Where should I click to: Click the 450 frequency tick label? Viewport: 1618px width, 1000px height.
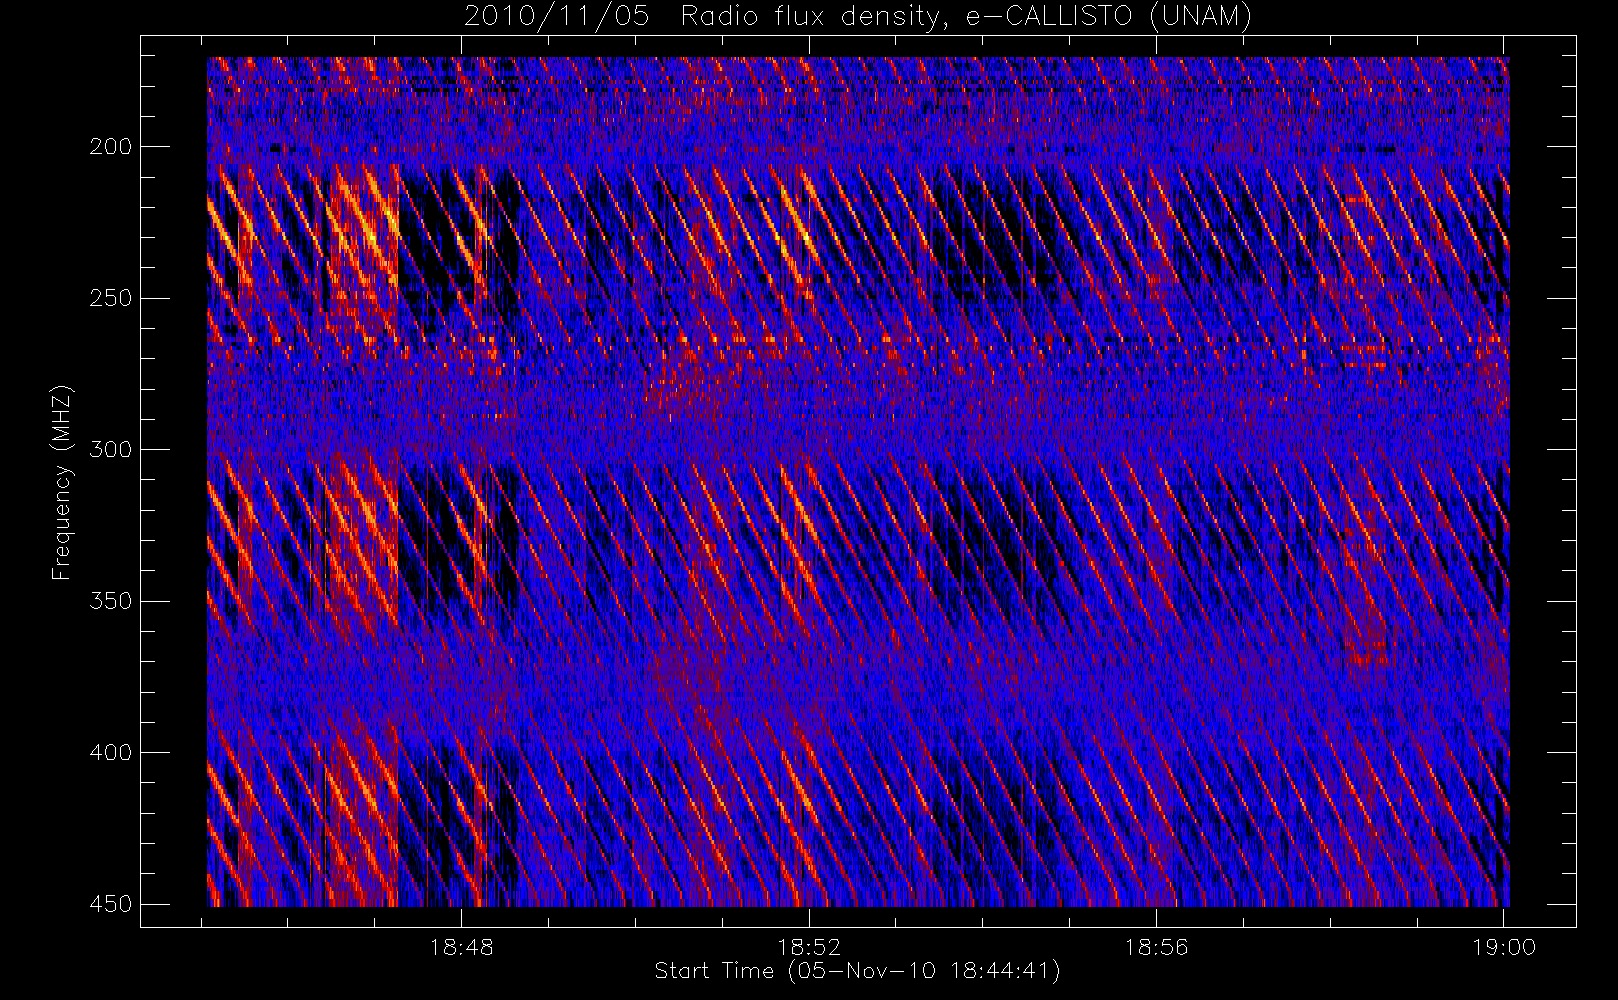(110, 904)
